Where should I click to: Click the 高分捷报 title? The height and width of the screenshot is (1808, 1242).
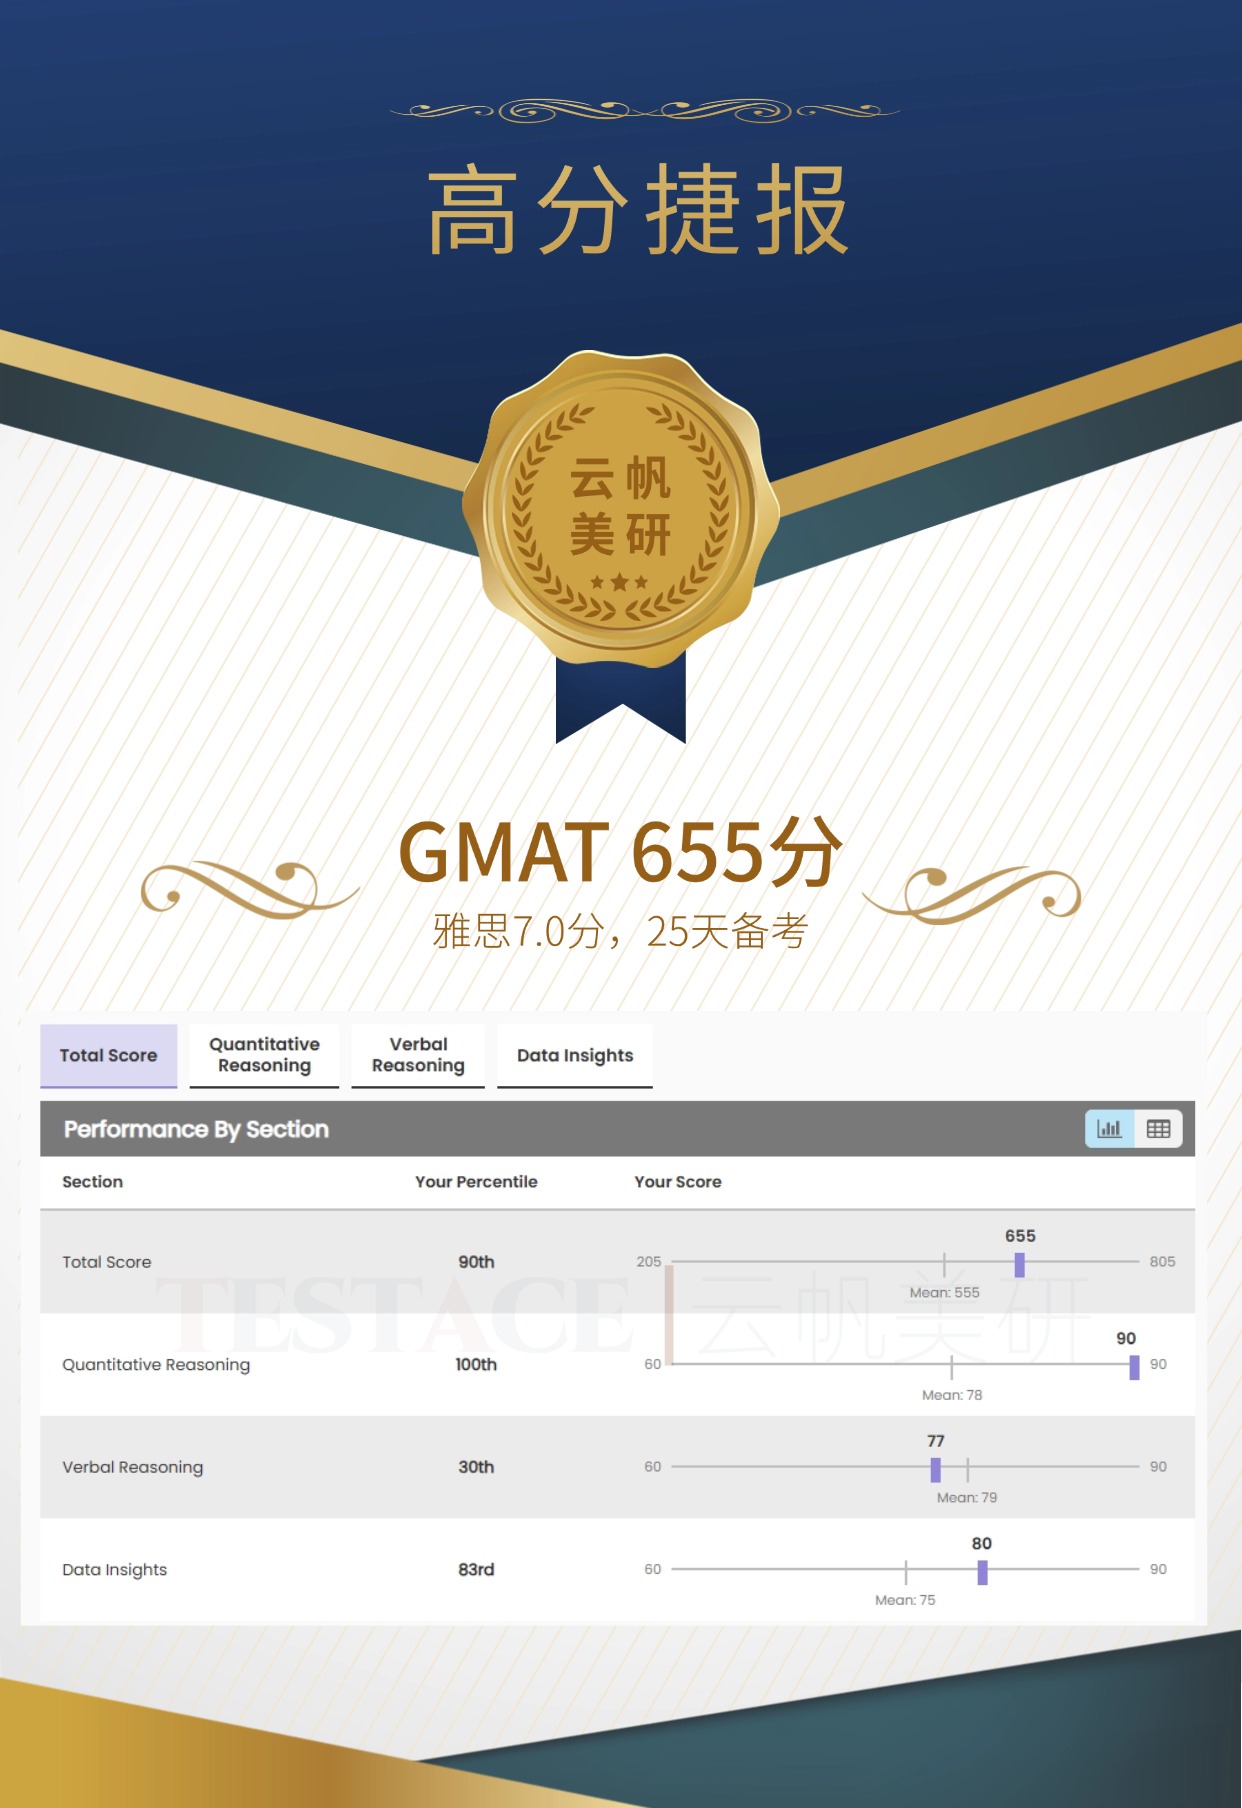click(638, 210)
